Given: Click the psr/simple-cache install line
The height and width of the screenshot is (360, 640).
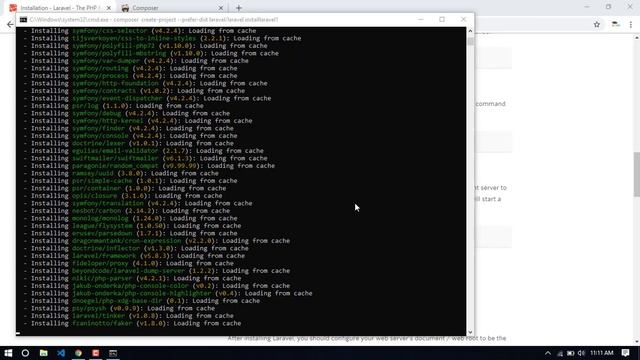Looking at the screenshot, I should [x=131, y=181].
